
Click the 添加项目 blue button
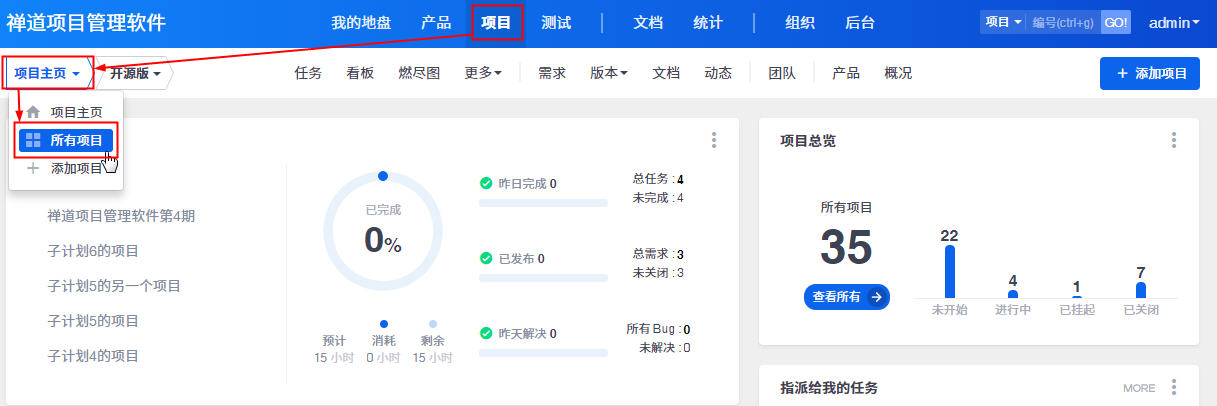click(1150, 73)
